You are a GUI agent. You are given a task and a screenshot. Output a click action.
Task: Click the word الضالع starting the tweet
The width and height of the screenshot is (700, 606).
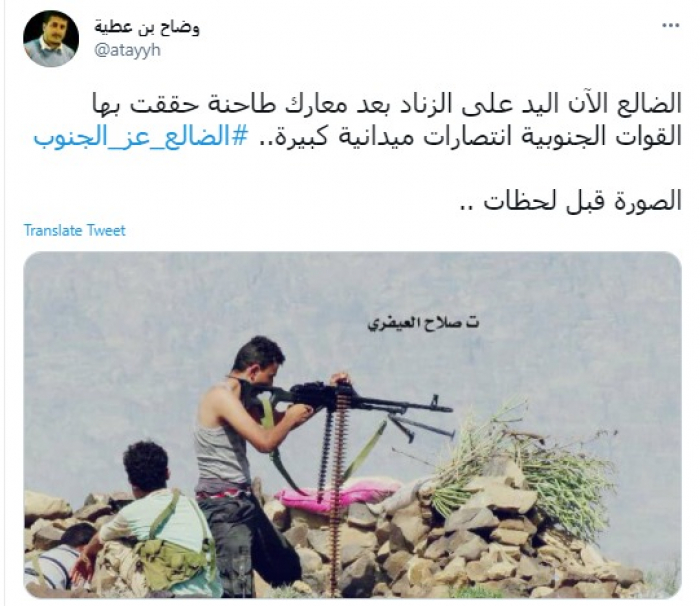(x=655, y=104)
